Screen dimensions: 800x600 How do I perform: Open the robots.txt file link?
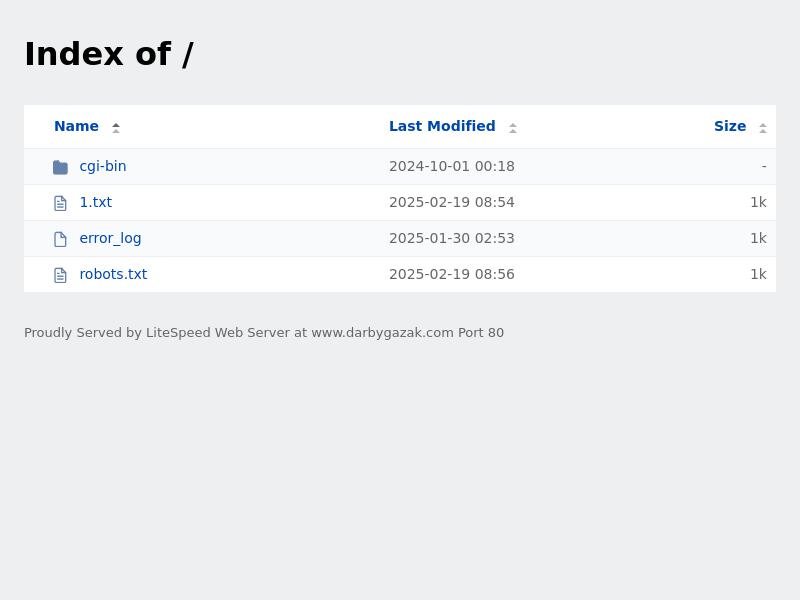[x=113, y=274]
